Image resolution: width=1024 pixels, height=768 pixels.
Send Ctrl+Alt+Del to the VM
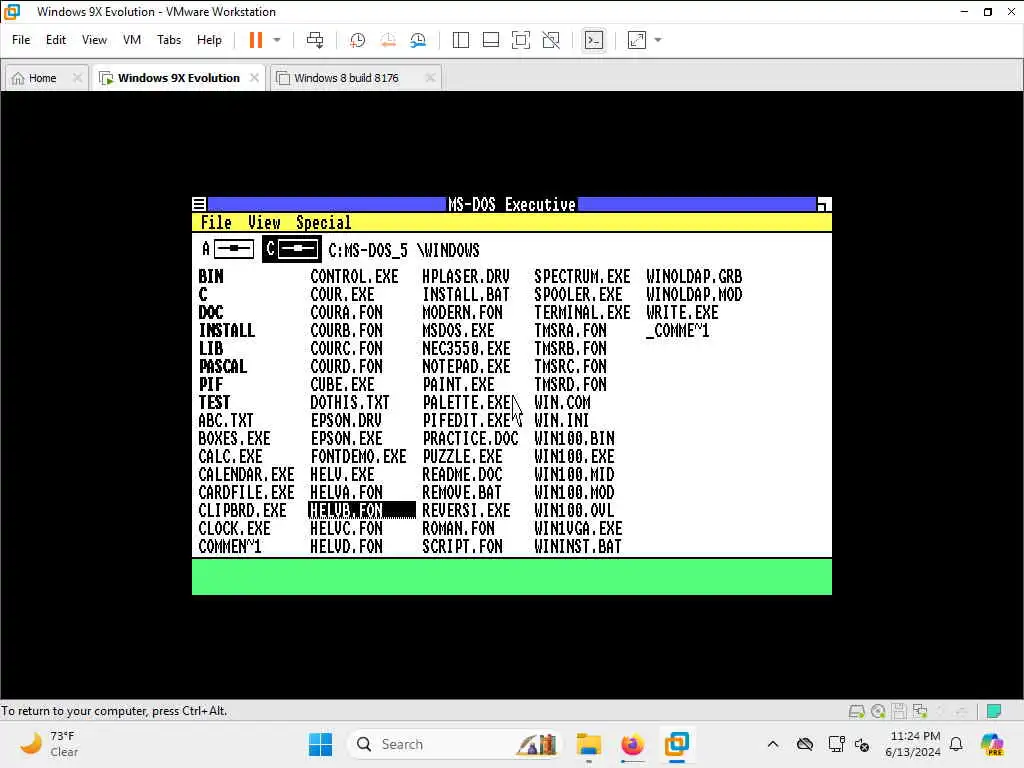point(315,40)
